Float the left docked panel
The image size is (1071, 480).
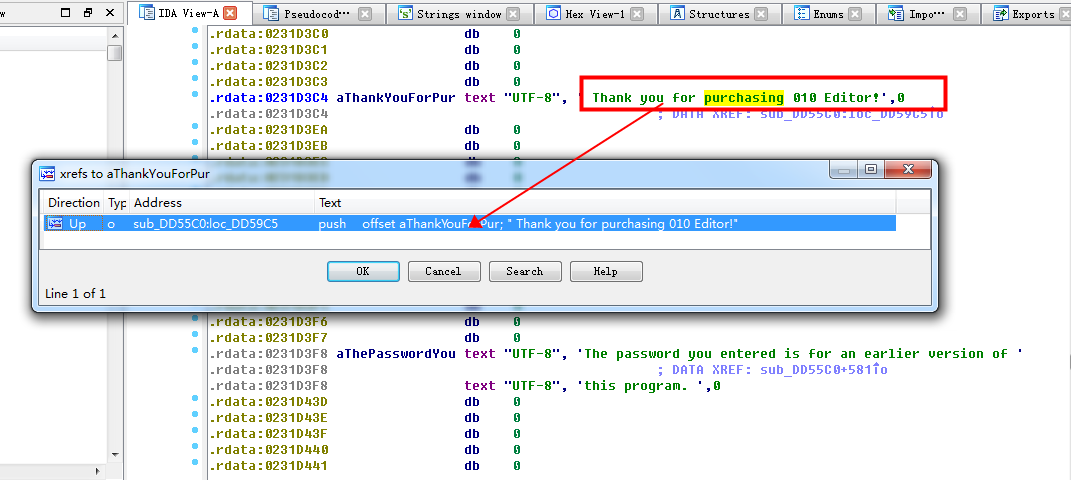click(87, 12)
